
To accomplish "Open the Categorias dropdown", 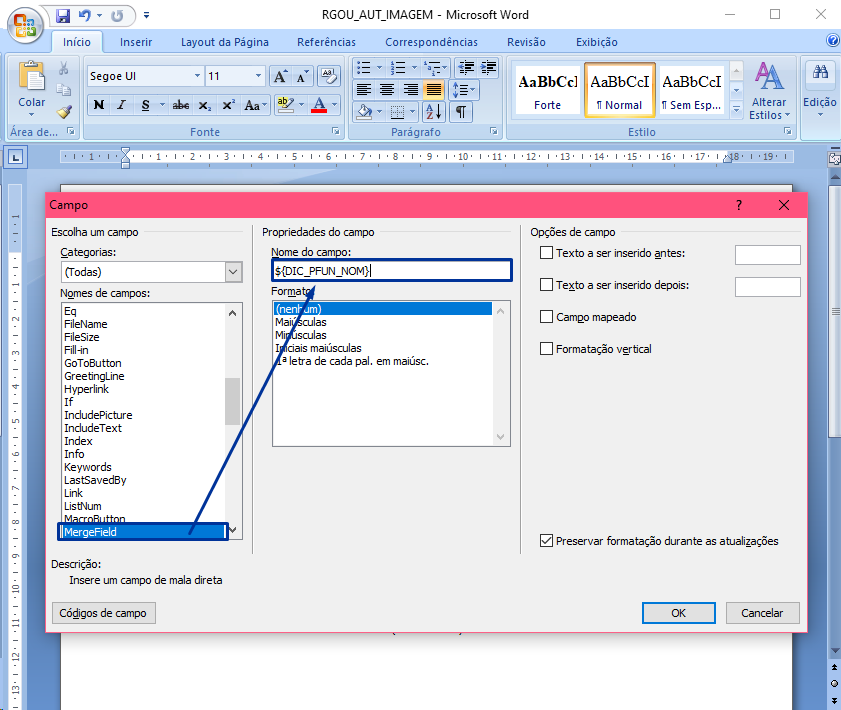I will click(233, 272).
